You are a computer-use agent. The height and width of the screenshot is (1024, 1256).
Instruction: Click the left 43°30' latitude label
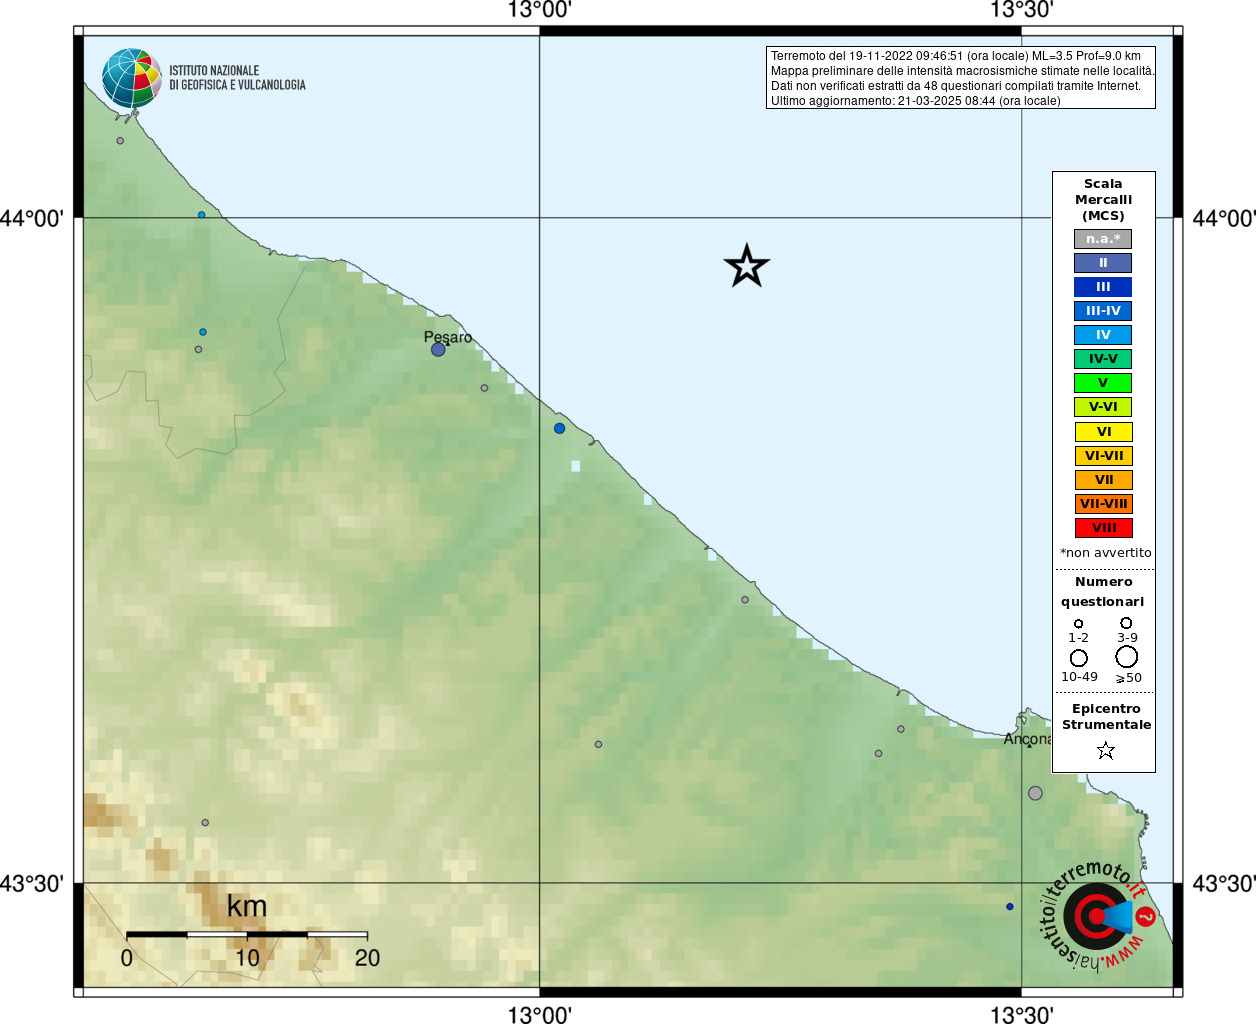click(32, 884)
